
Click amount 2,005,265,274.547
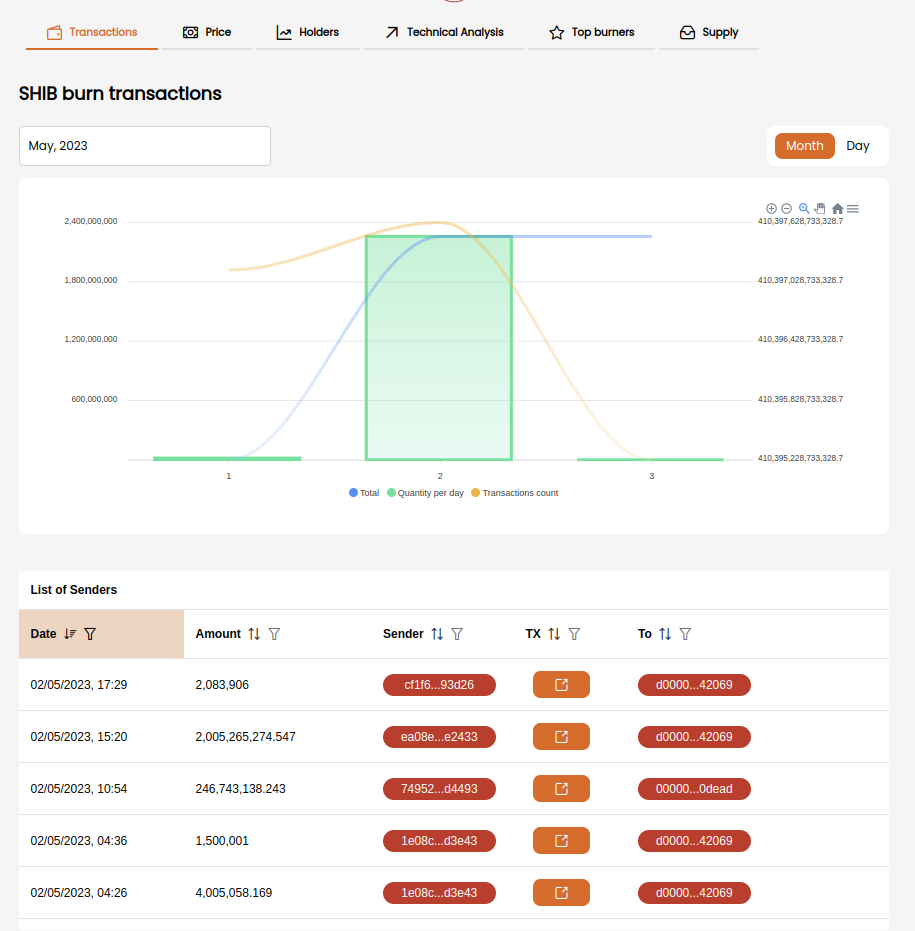coord(245,737)
